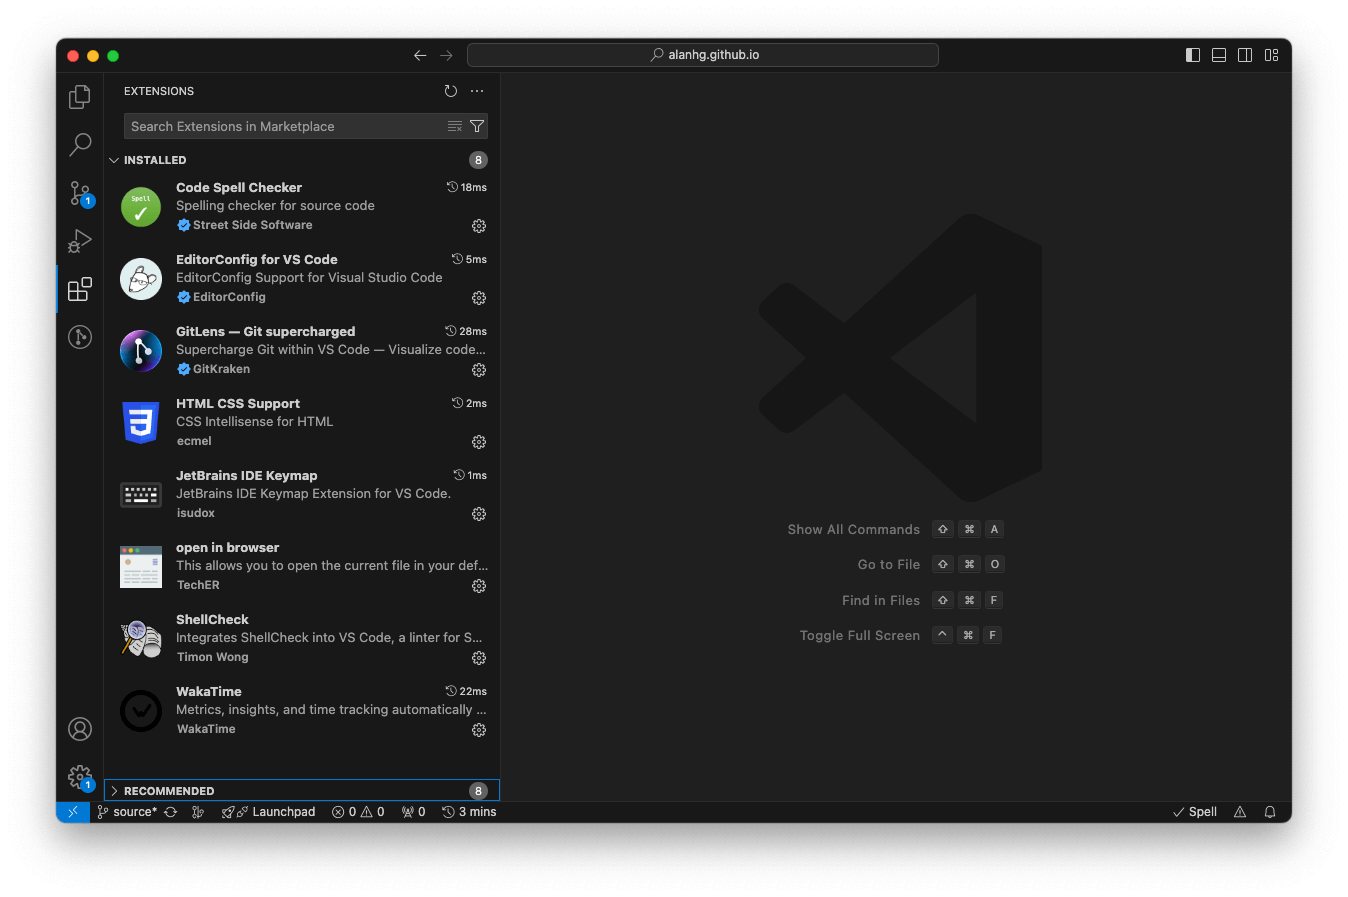This screenshot has height=897, width=1348.
Task: Click the warning triangle near Spell status
Action: [x=1240, y=812]
